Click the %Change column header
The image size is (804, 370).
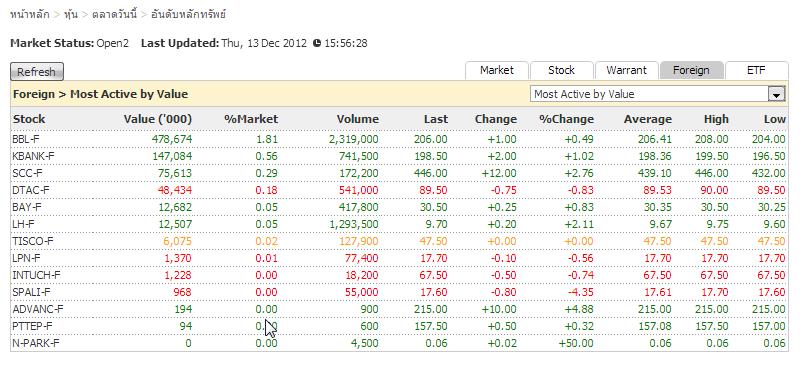566,119
